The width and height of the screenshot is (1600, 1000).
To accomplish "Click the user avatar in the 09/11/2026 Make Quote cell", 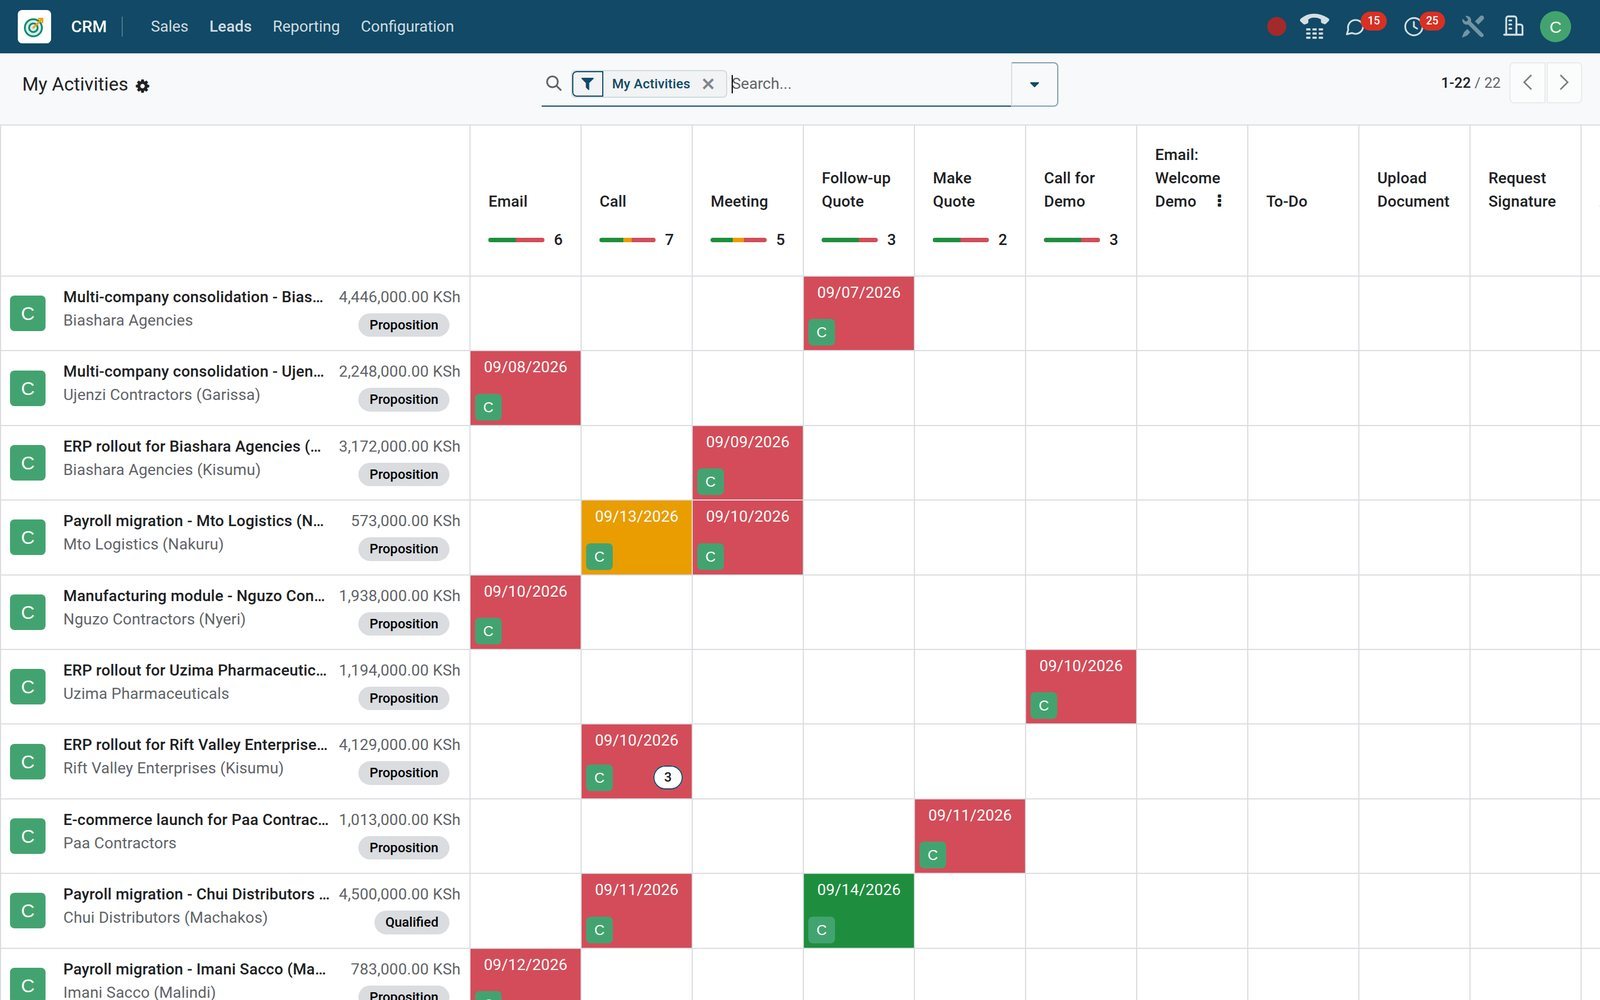I will [x=932, y=855].
